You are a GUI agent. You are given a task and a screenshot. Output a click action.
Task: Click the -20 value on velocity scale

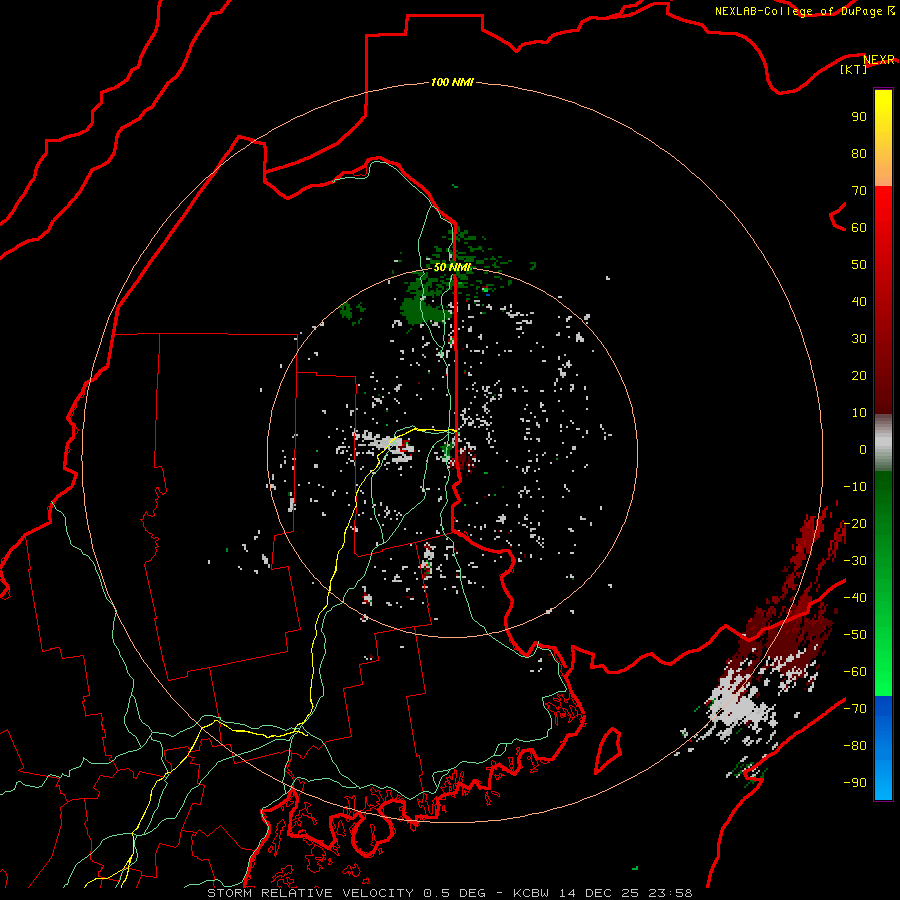(x=855, y=523)
